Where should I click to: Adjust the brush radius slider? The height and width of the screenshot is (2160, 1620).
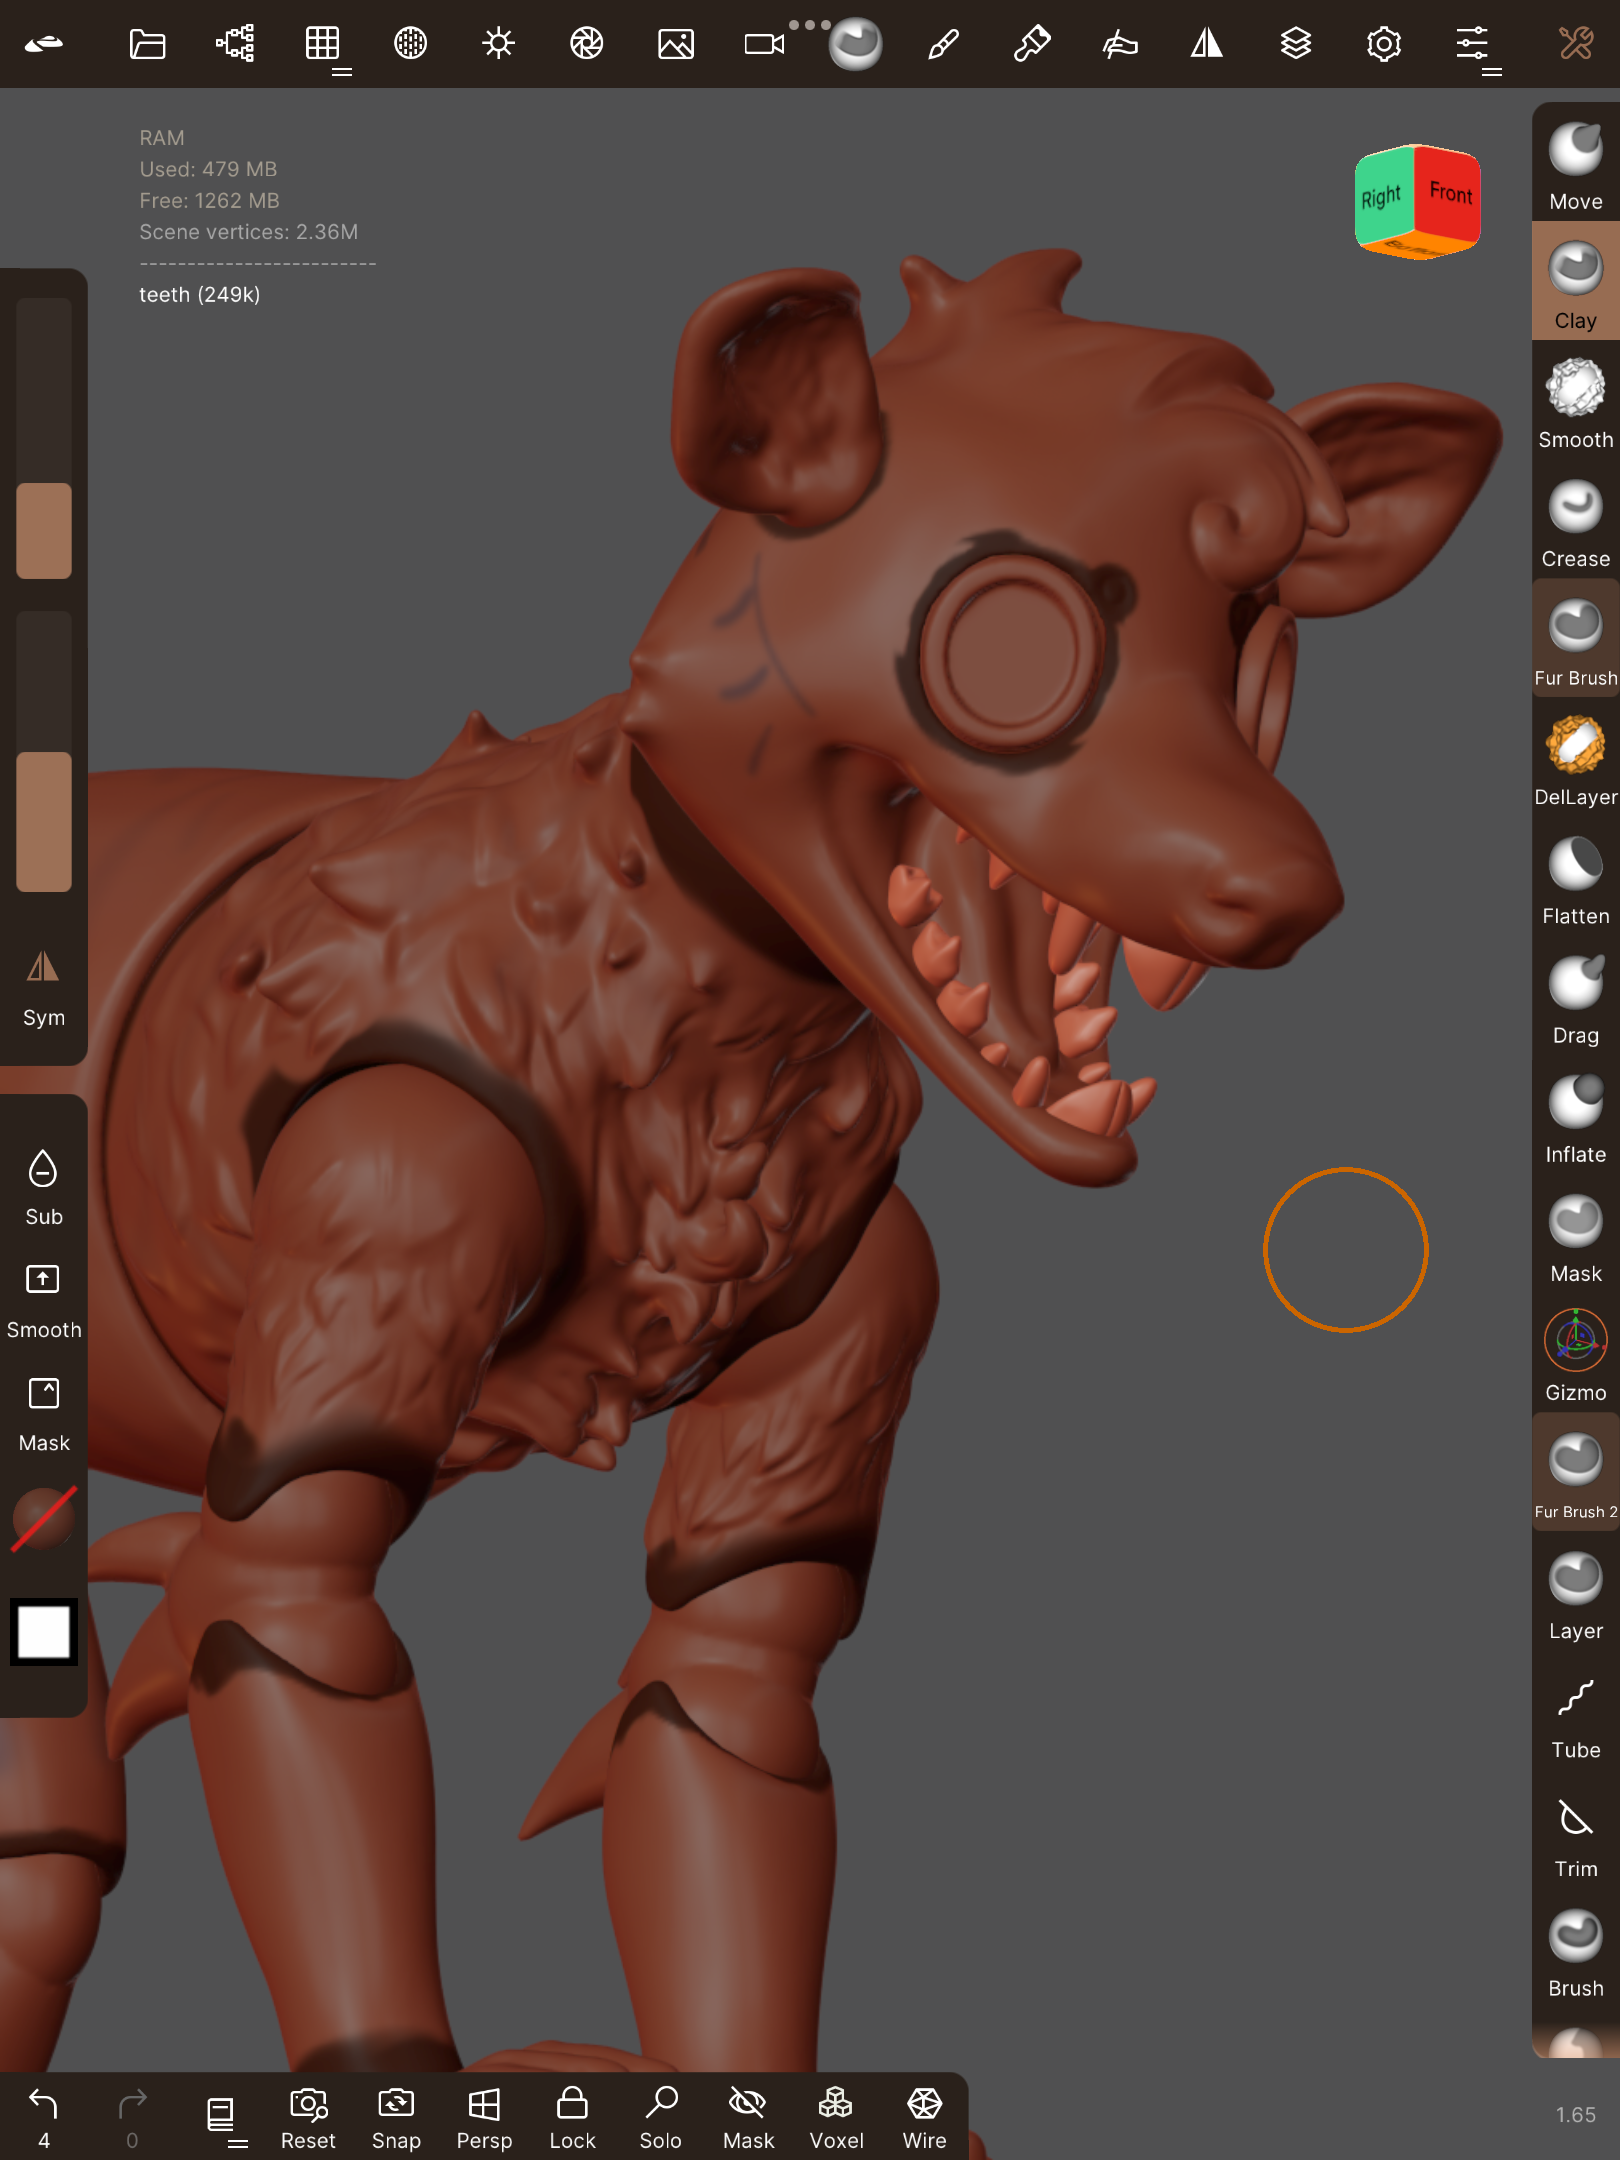44,438
